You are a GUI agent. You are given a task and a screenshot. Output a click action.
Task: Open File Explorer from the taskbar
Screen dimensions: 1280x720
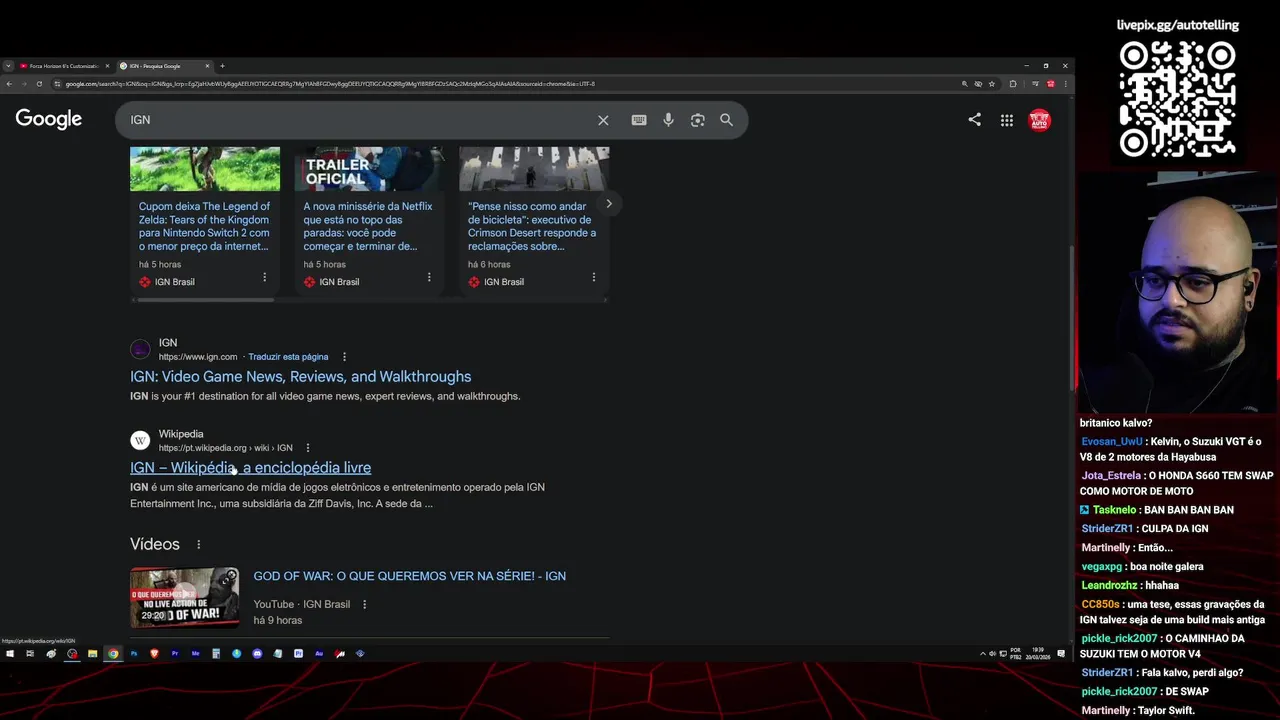[92, 654]
